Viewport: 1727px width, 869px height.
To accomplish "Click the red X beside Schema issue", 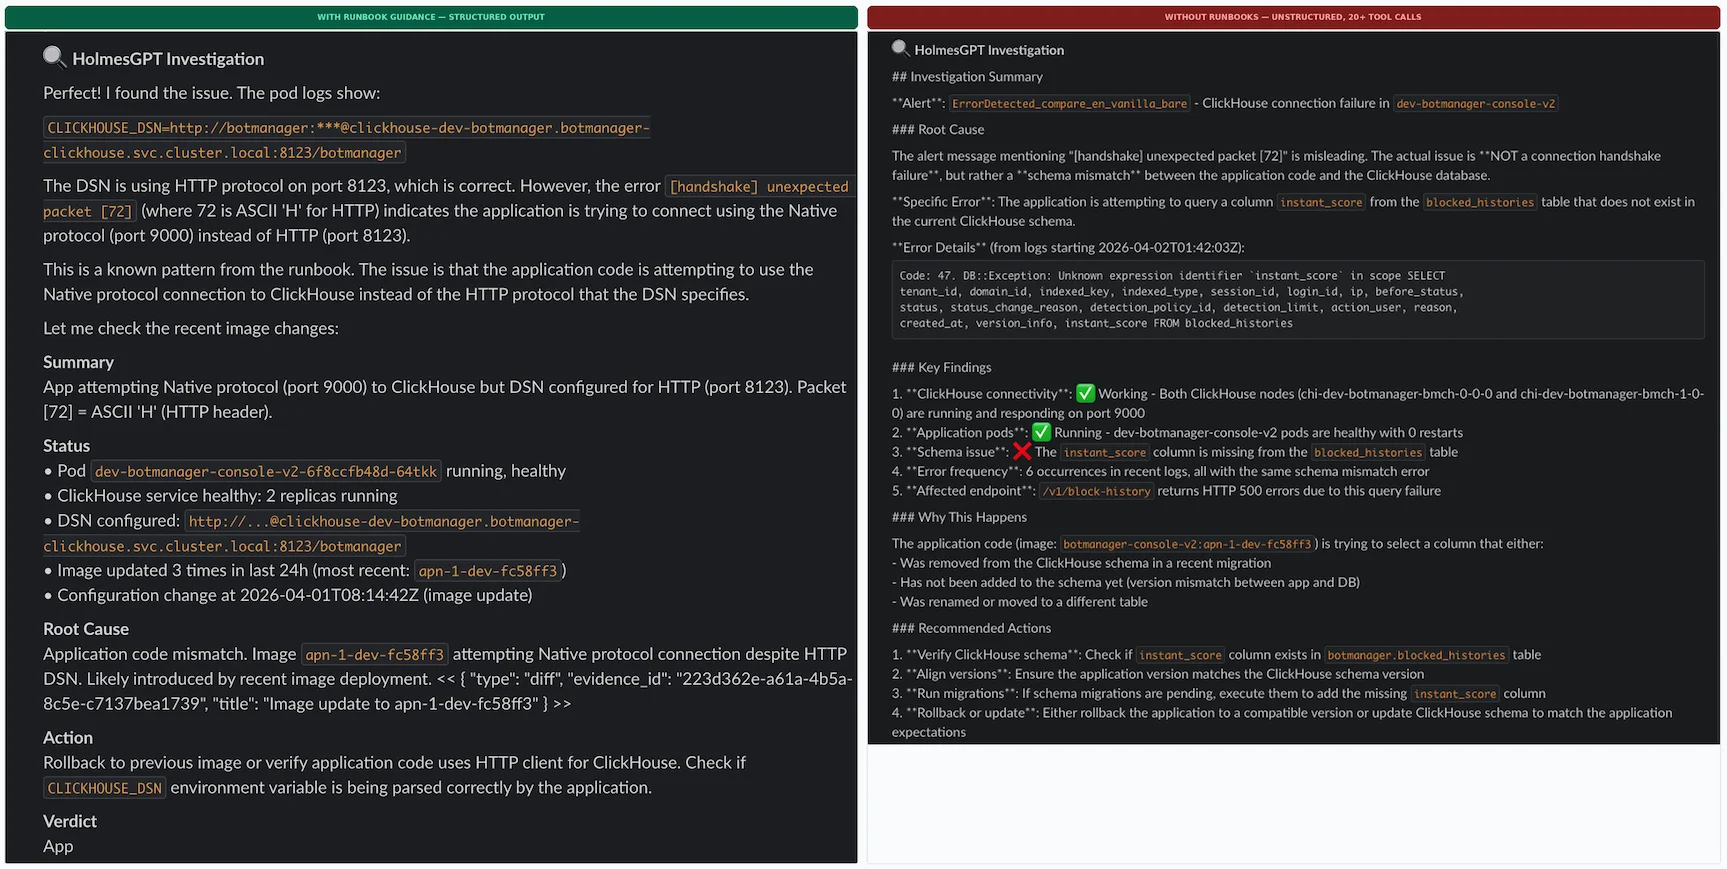I will [x=1021, y=451].
